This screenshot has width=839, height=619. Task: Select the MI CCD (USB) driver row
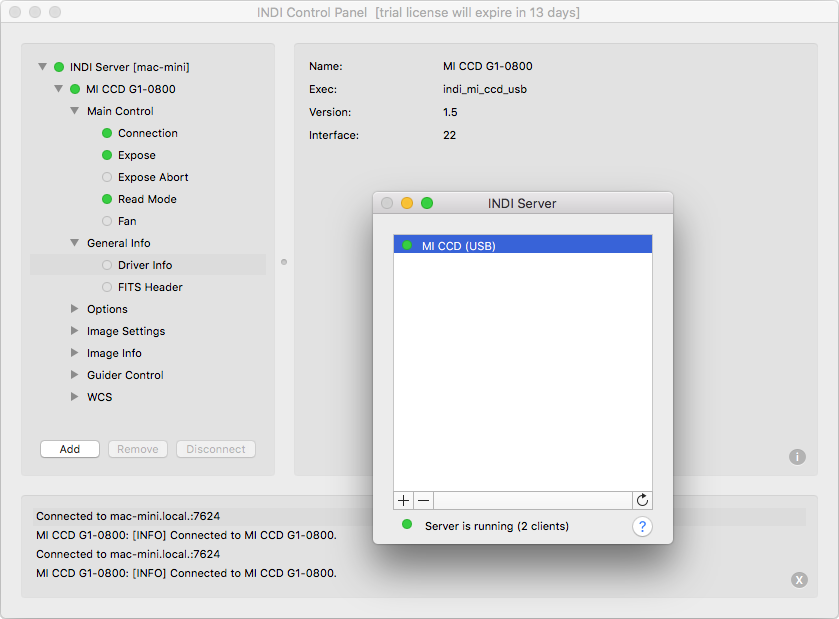pos(522,245)
